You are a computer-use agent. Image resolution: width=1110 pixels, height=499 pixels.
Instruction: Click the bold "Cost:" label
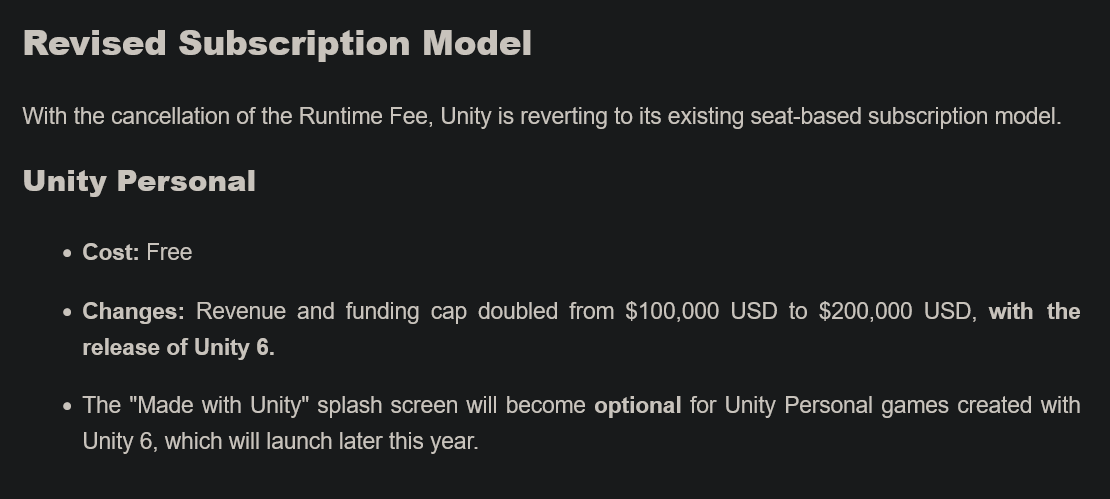[110, 253]
